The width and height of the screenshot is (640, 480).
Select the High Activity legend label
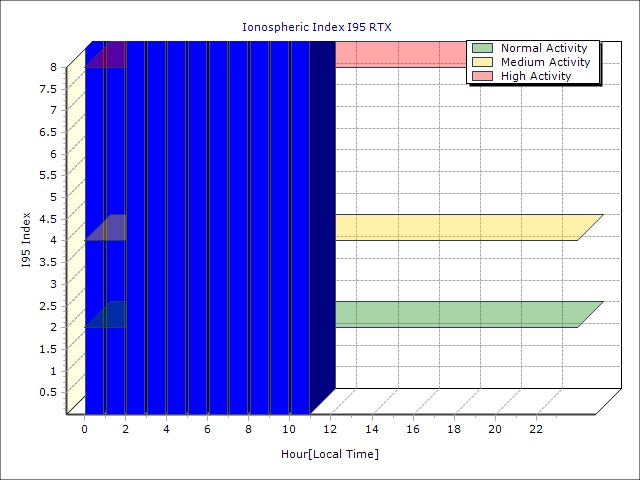[x=536, y=76]
